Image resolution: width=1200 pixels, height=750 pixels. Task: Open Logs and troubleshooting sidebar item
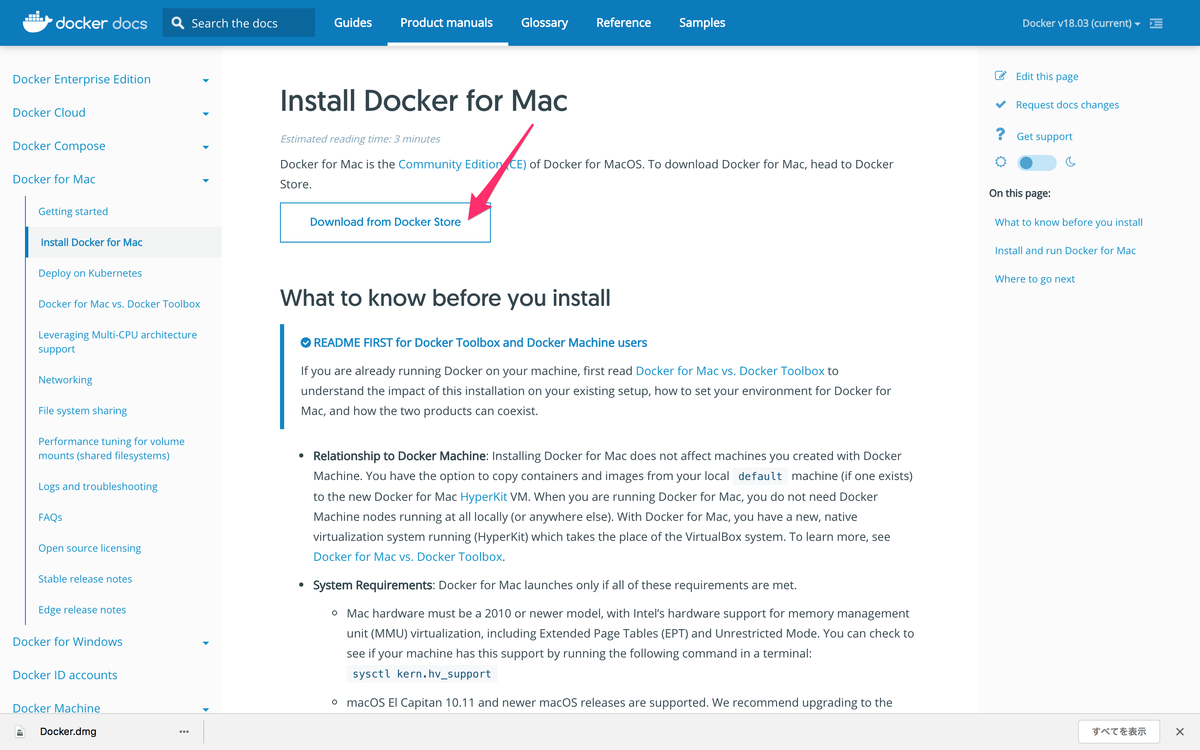pyautogui.click(x=98, y=487)
